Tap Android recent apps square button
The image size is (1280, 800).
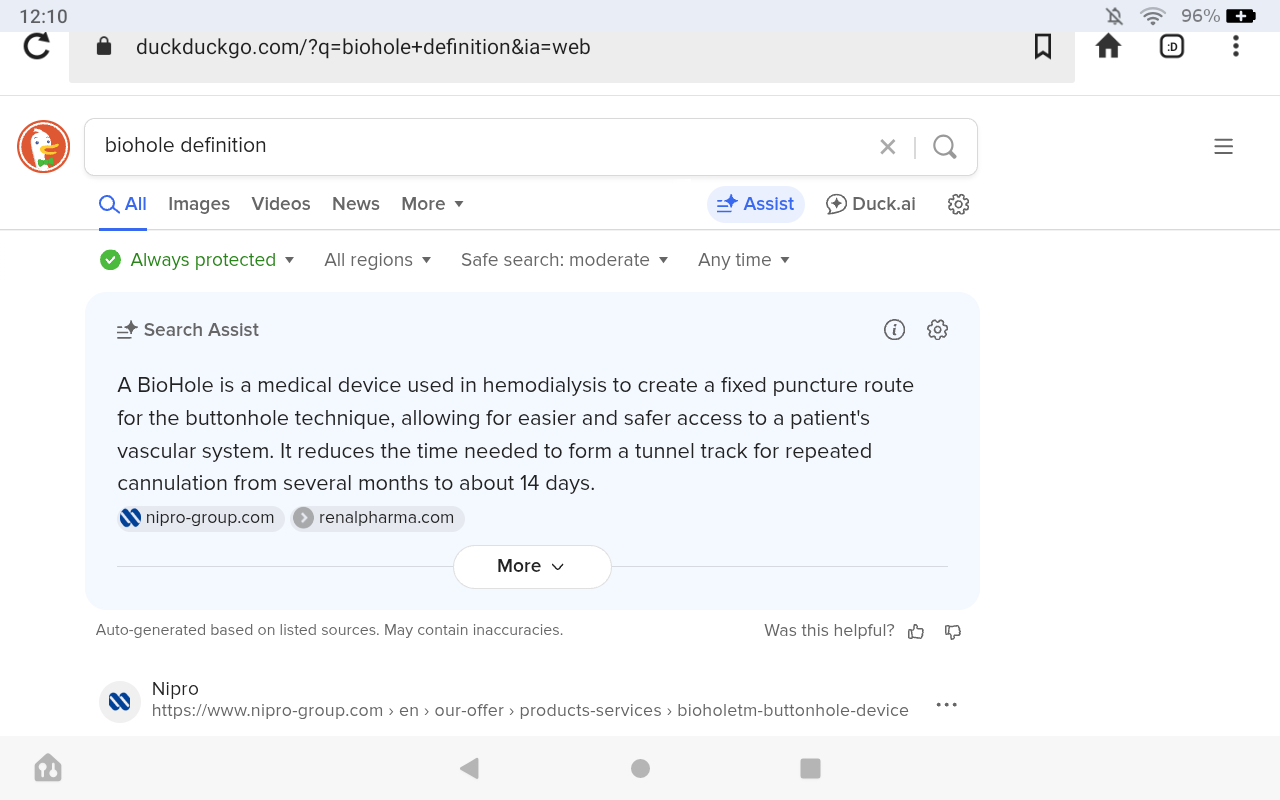click(x=811, y=768)
